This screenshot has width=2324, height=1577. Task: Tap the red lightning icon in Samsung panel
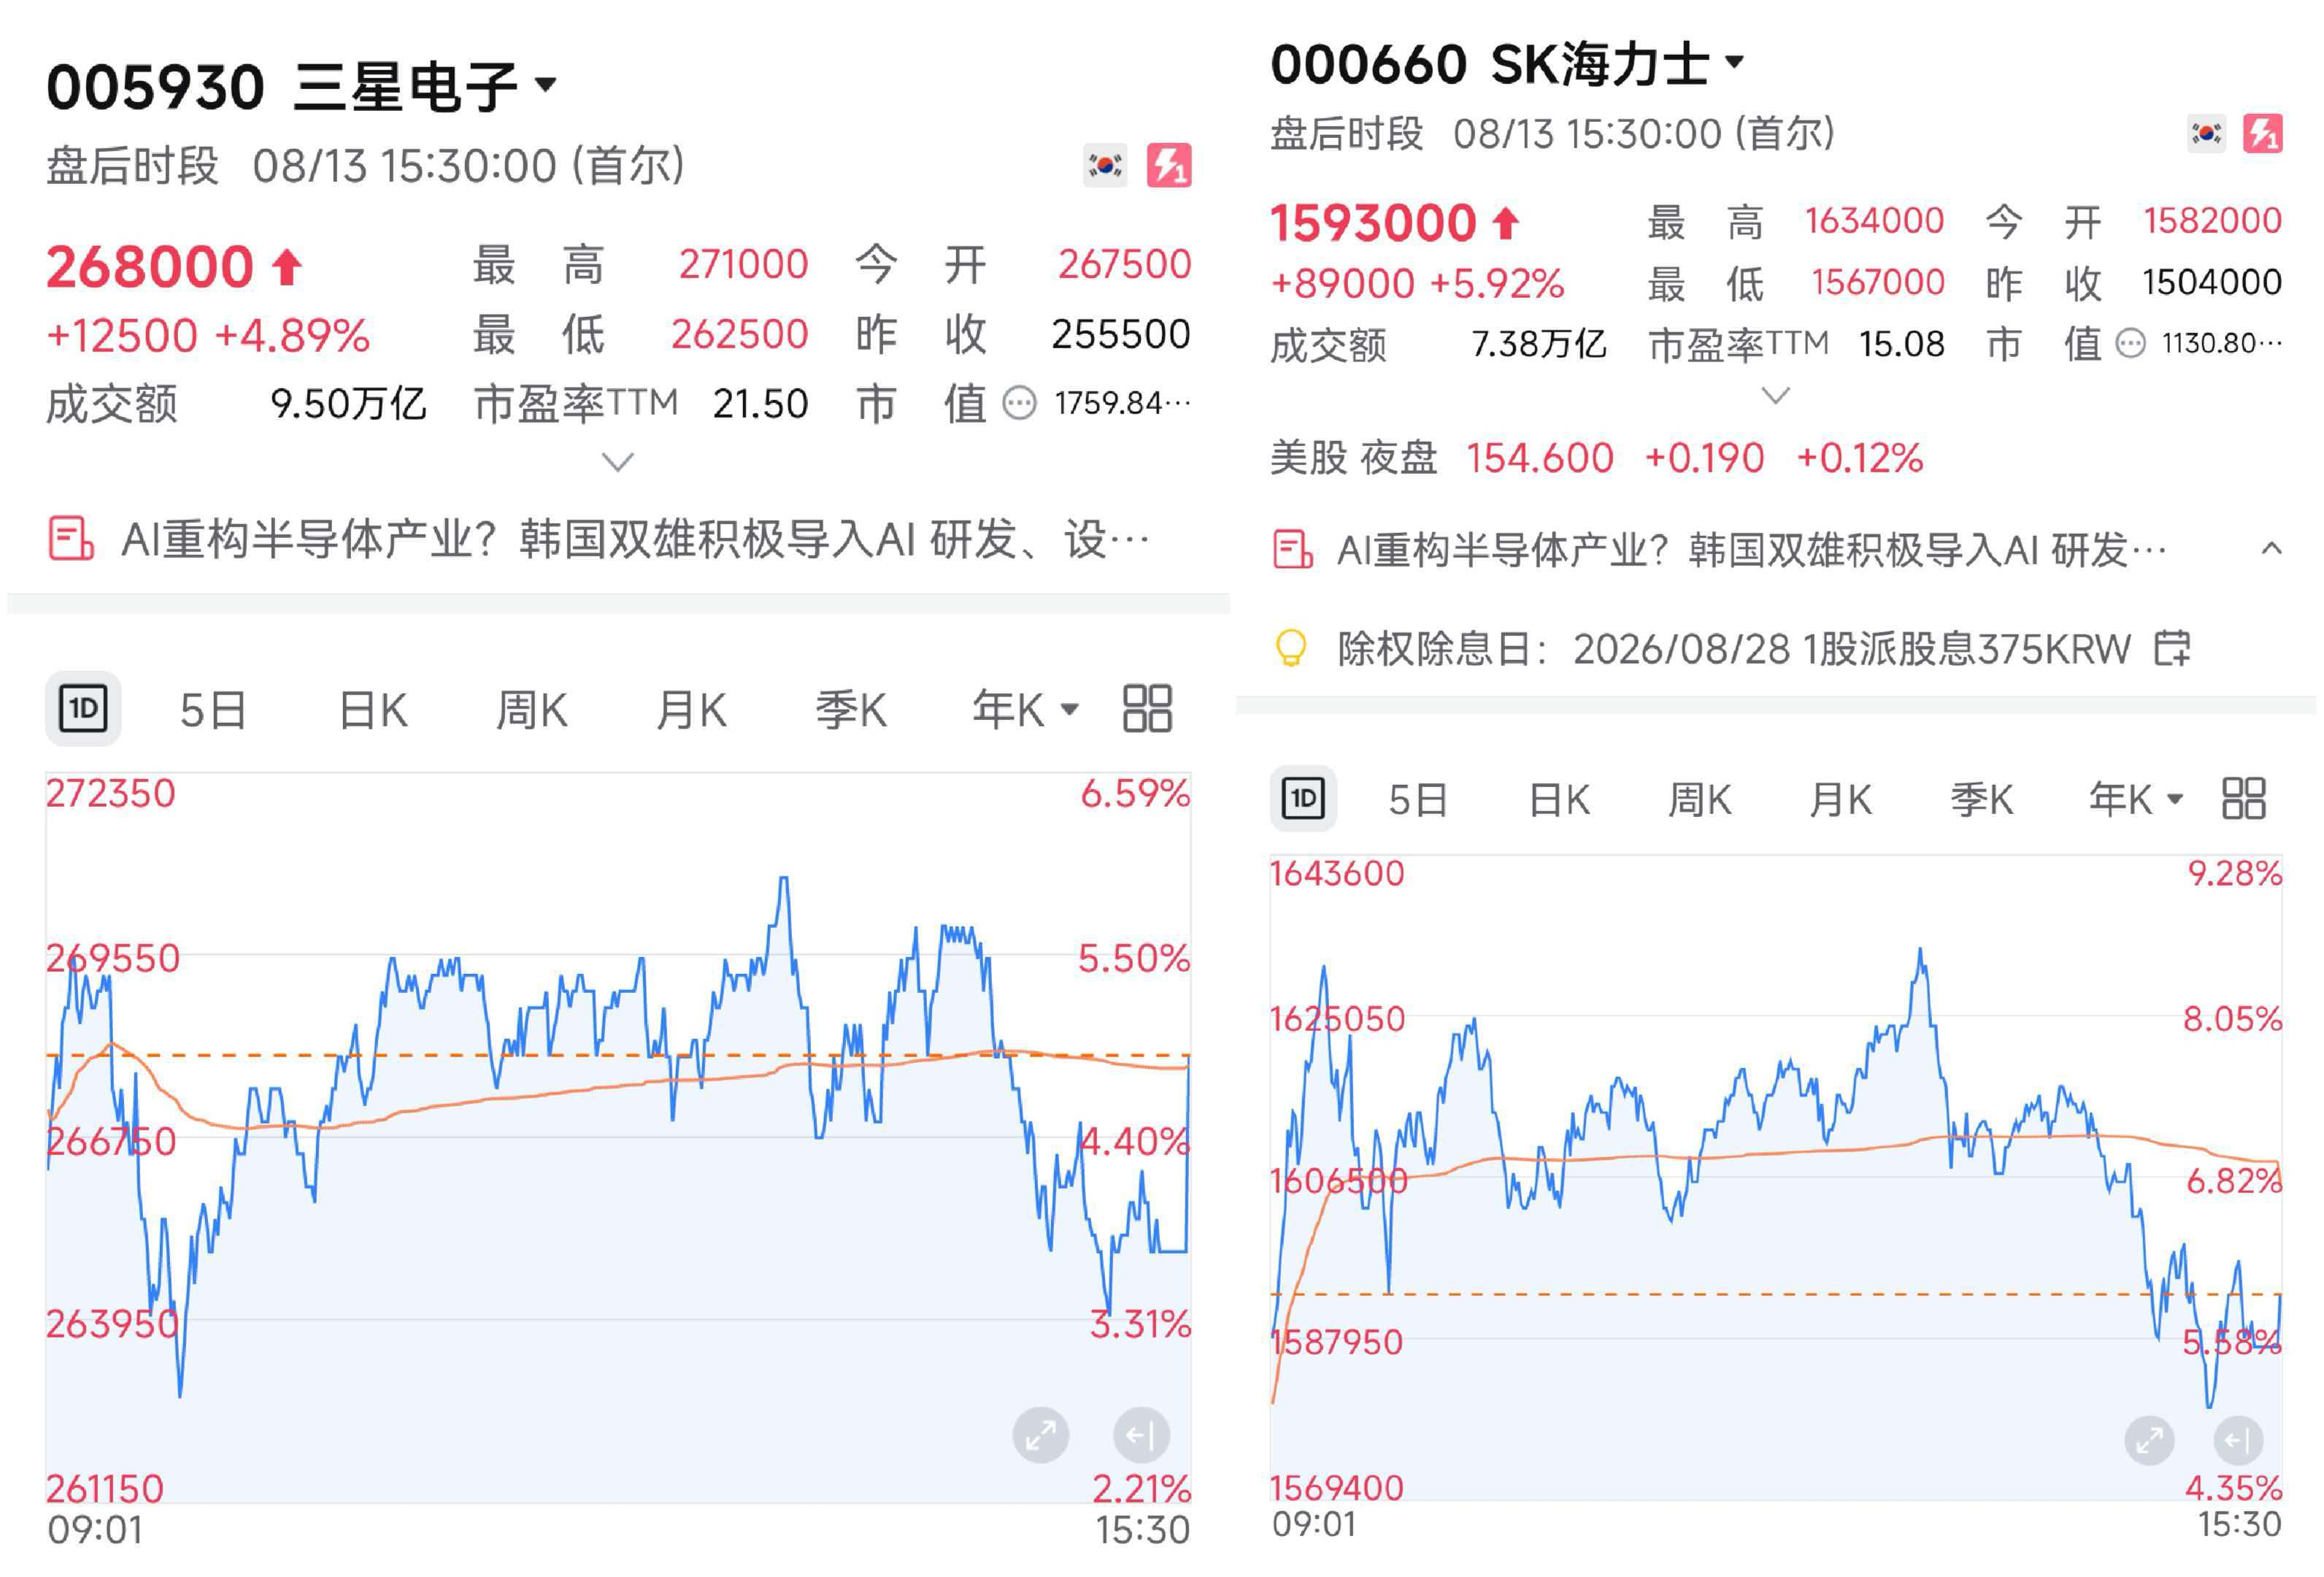coord(1169,165)
